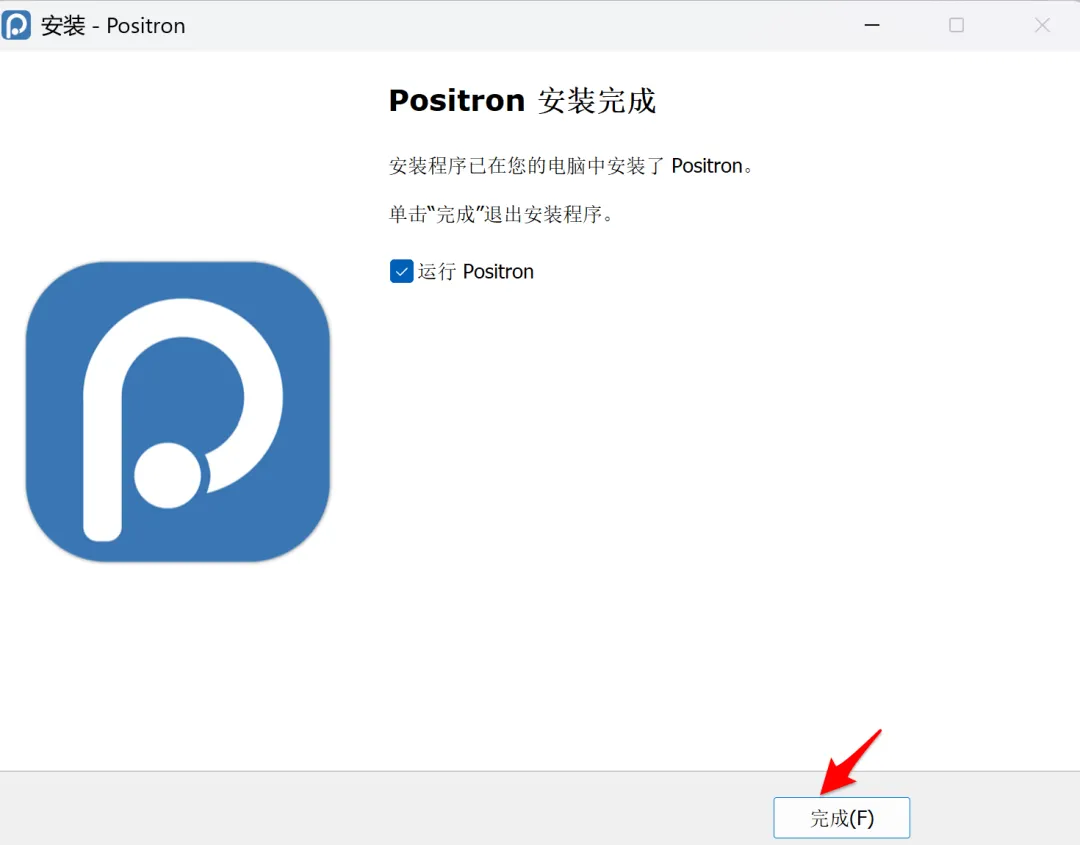Uncheck the 运行 Positron checkbox

pos(402,271)
